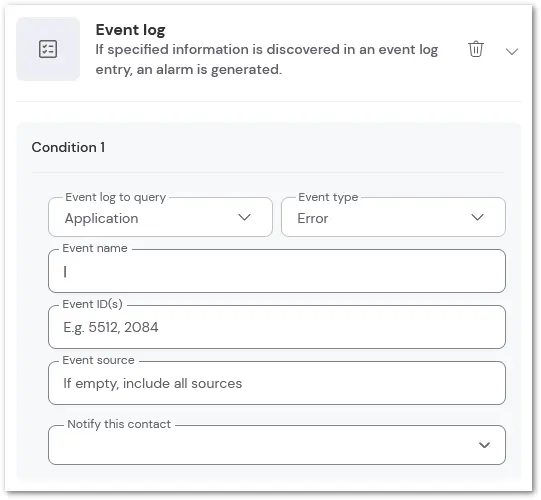
Task: Click into the Event ID(s) field
Action: point(277,327)
